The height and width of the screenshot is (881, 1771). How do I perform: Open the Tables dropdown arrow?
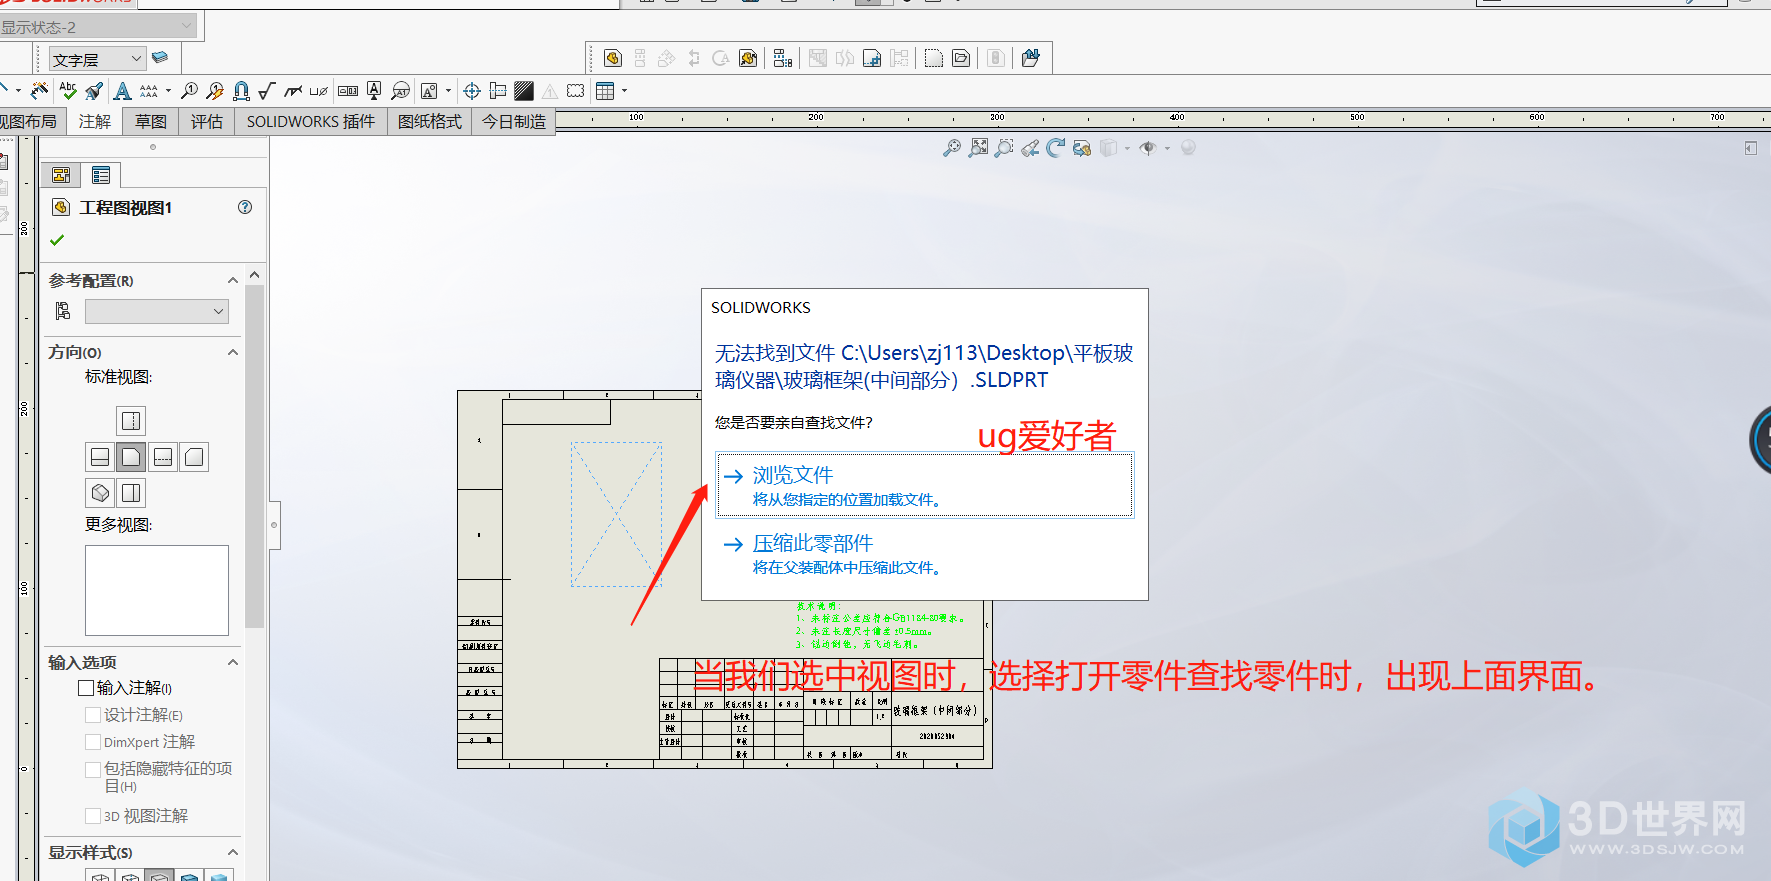[x=625, y=91]
